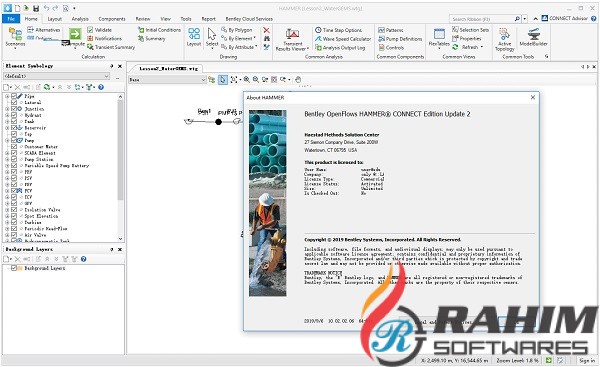The height and width of the screenshot is (367, 600).
Task: Open the By Attribute dropdown arrow
Action: (256, 47)
